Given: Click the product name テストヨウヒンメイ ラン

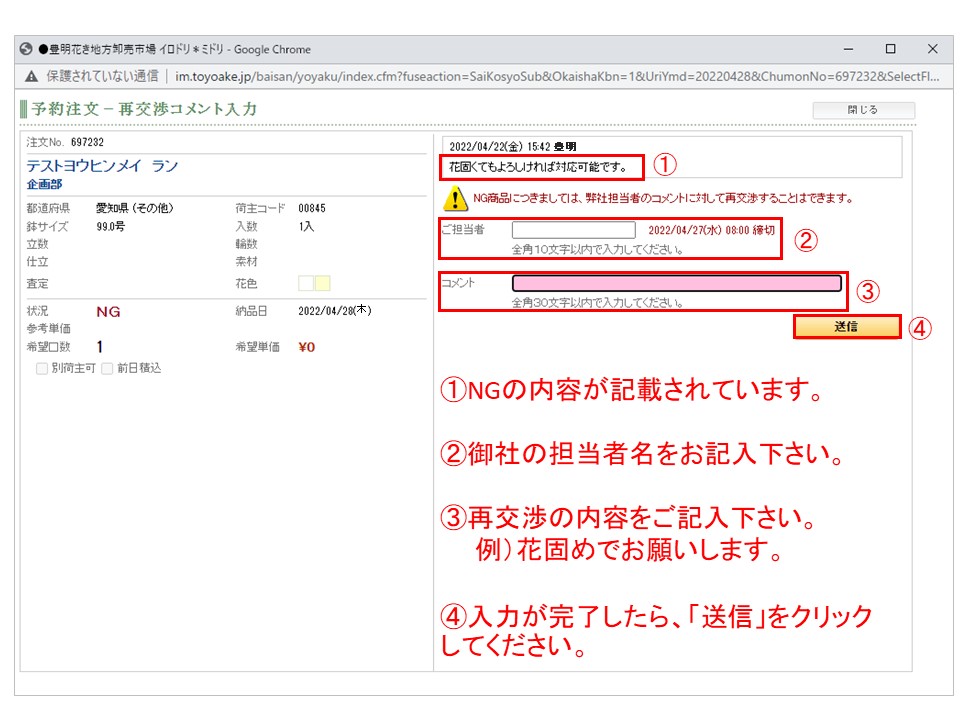Looking at the screenshot, I should click(x=102, y=166).
